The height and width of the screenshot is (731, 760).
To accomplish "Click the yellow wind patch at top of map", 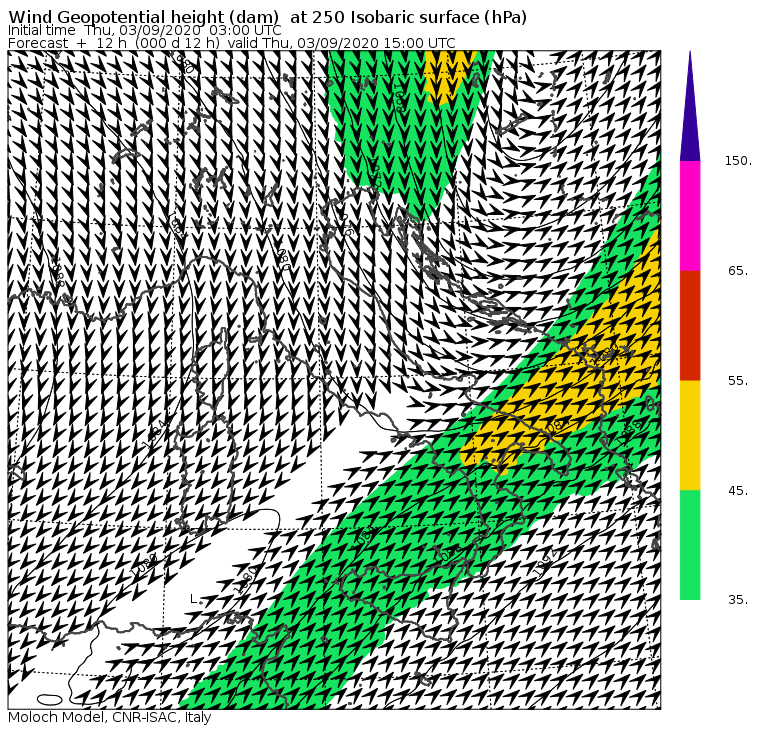I will pos(450,77).
